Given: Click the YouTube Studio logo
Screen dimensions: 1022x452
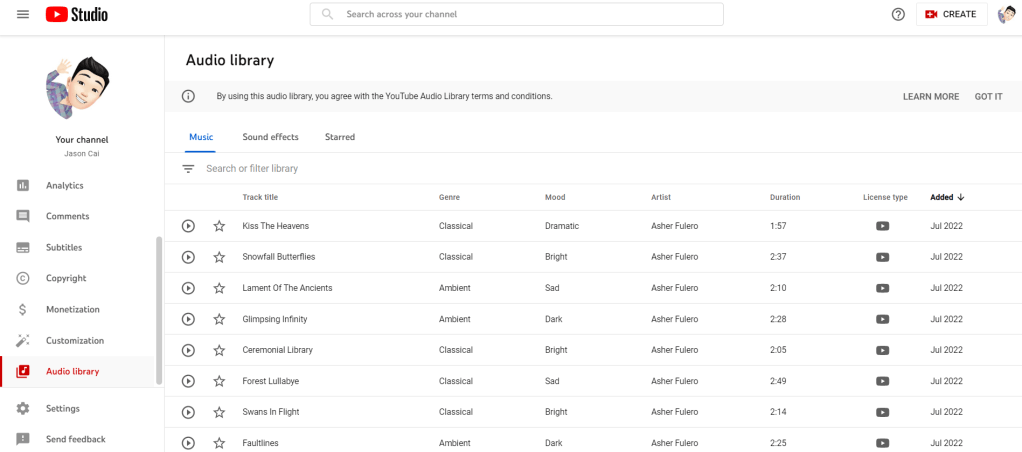Looking at the screenshot, I should [77, 14].
